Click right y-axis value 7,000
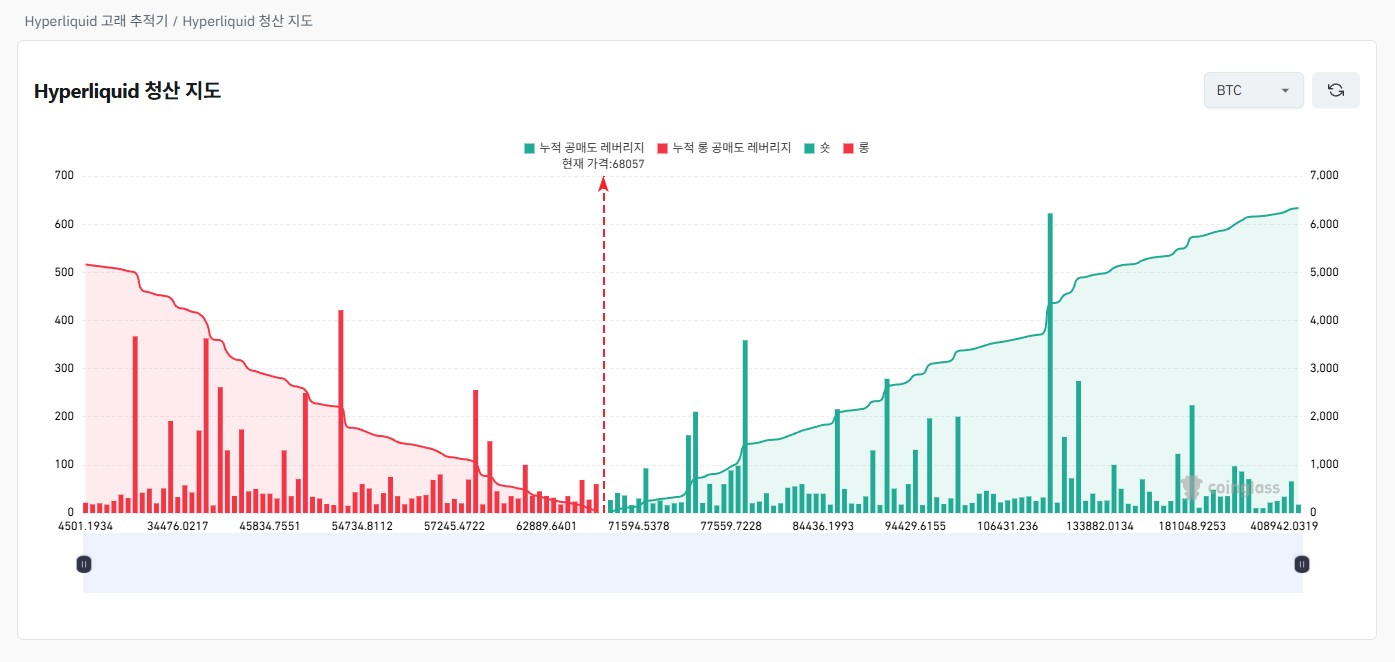 click(x=1324, y=176)
